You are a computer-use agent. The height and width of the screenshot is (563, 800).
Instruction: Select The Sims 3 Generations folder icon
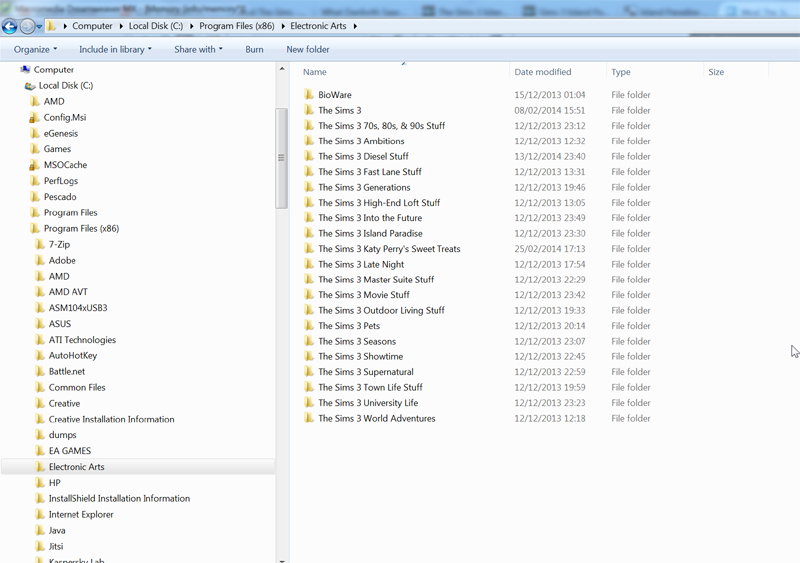[x=308, y=187]
